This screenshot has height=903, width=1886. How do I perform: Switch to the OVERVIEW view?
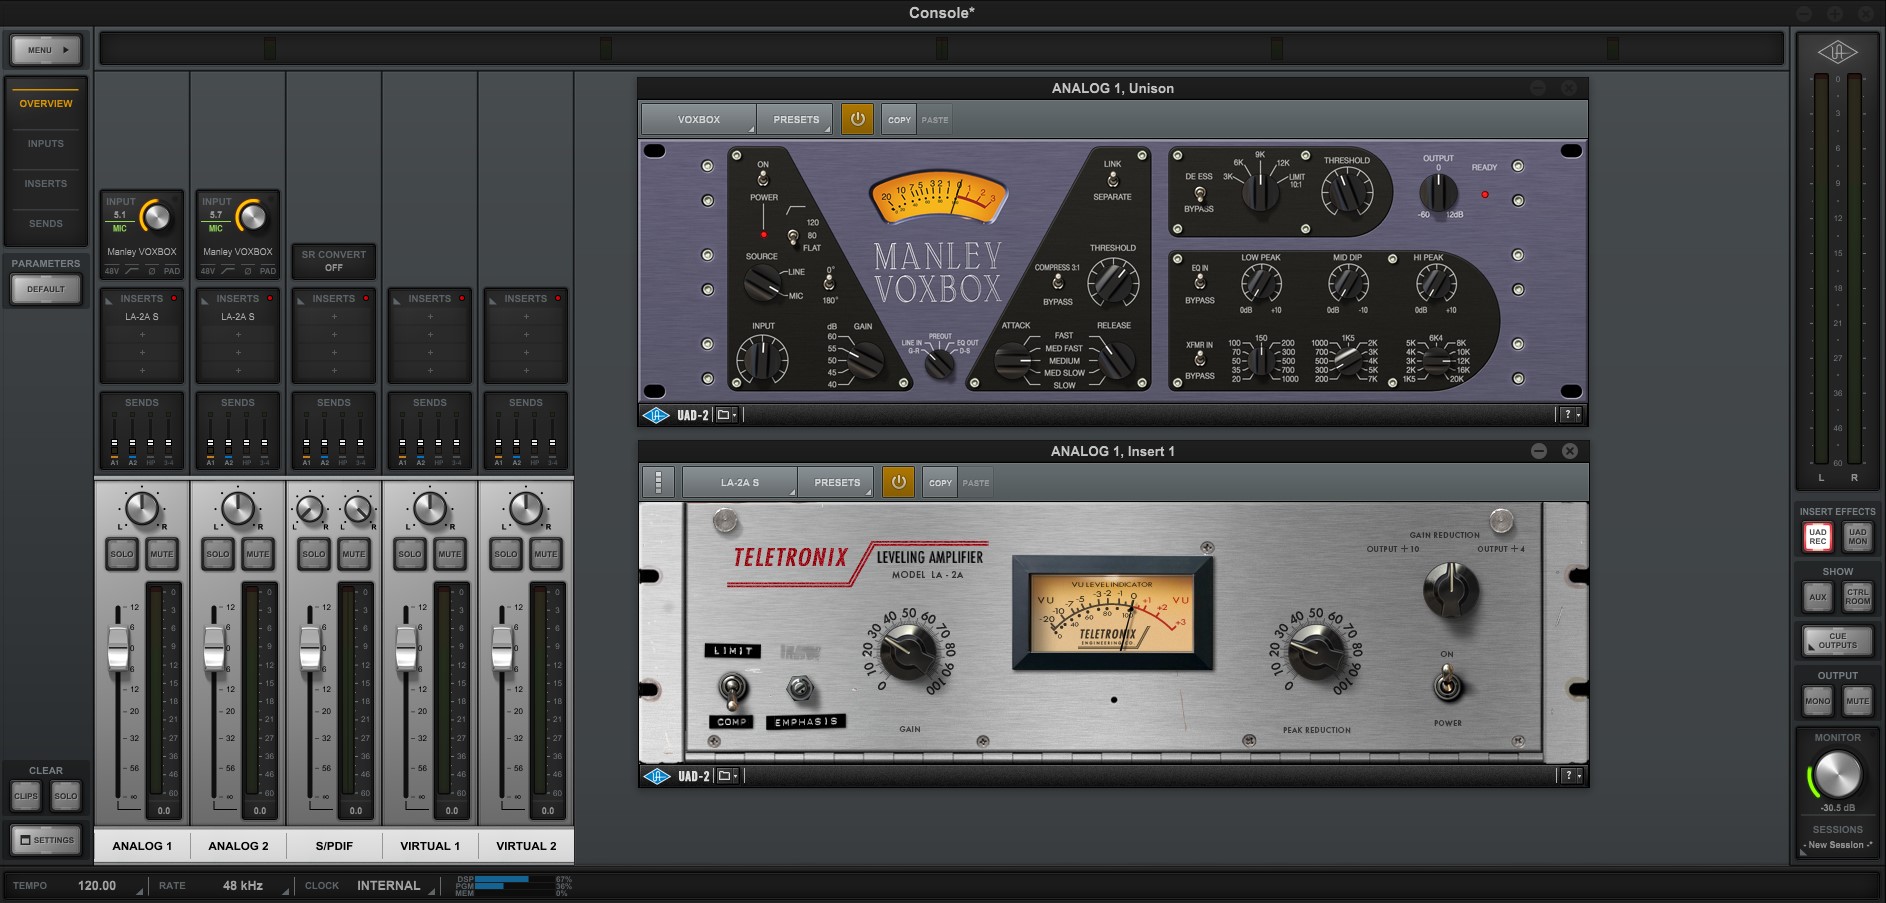[x=46, y=103]
